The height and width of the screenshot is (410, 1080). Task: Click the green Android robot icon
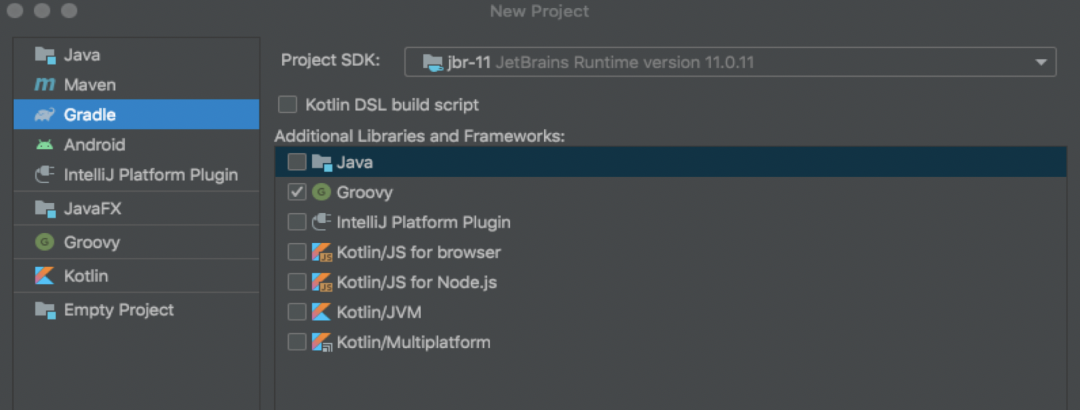(45, 145)
